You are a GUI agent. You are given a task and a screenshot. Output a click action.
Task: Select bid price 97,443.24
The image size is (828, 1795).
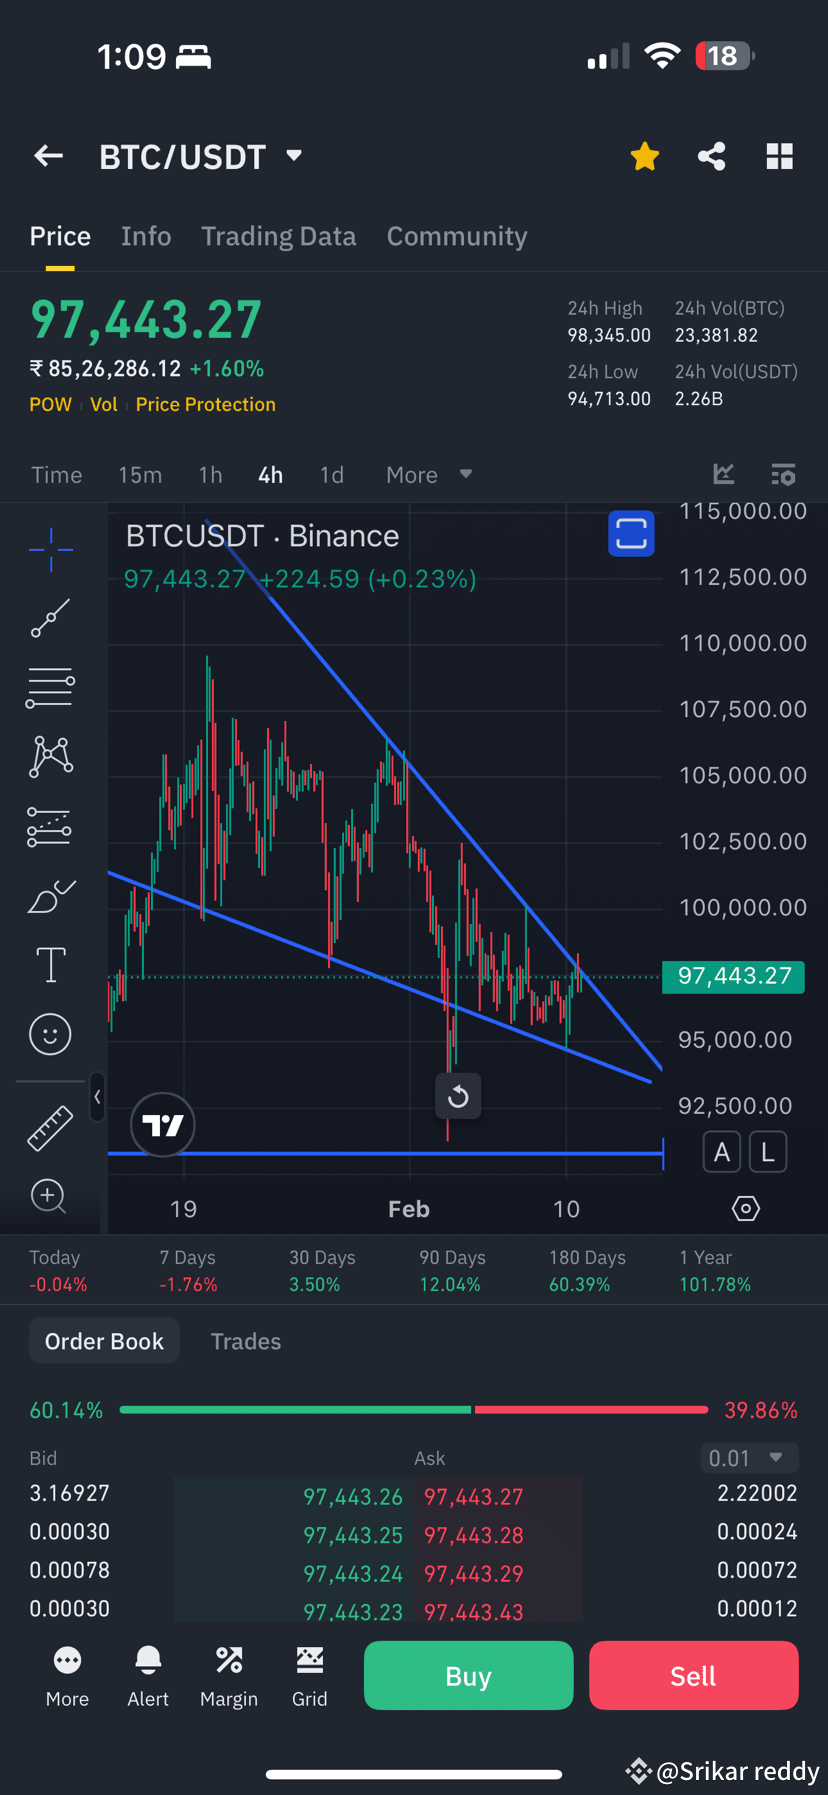tap(353, 1574)
